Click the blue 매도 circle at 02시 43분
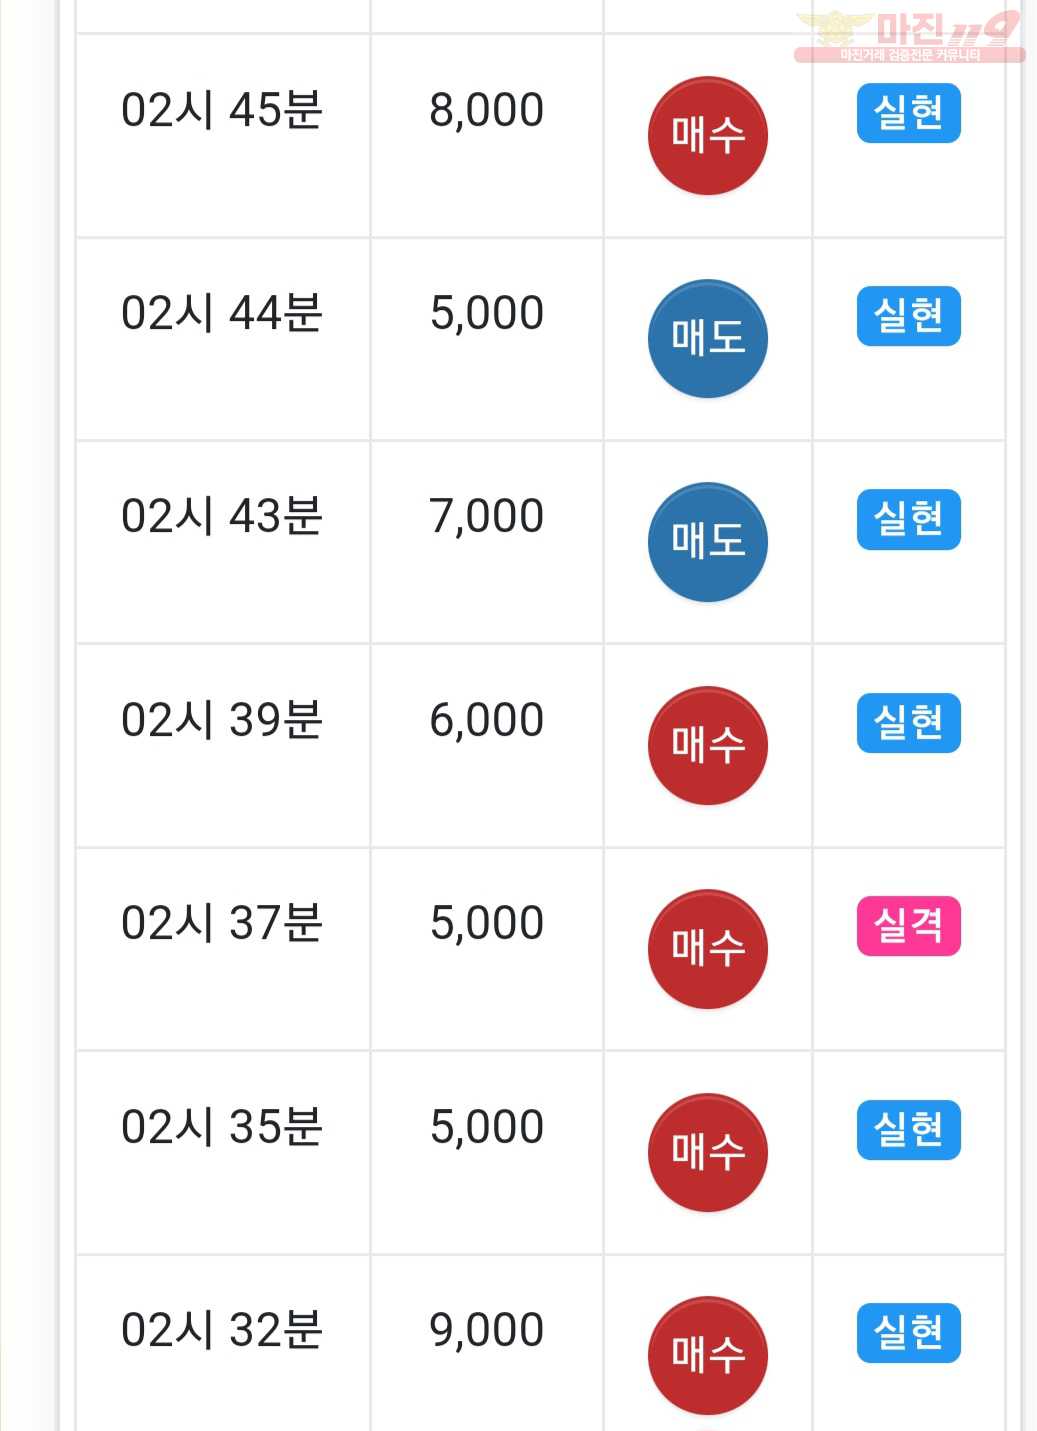The image size is (1037, 1431). click(708, 542)
